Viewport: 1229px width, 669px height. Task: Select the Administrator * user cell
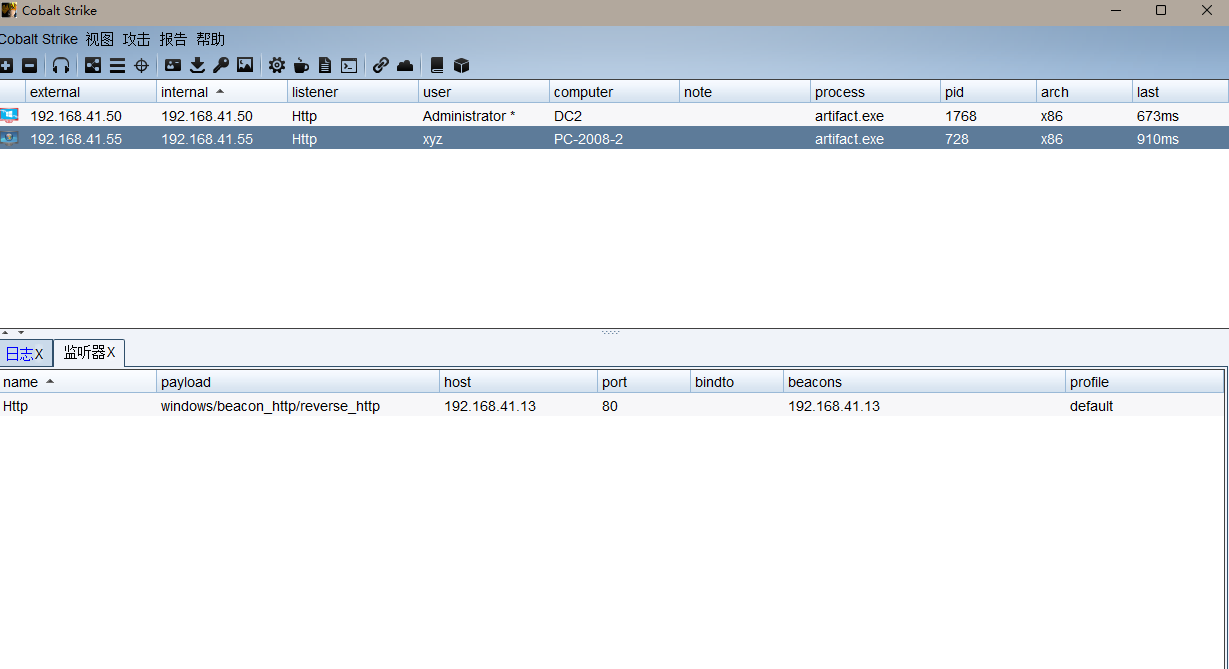tap(484, 116)
